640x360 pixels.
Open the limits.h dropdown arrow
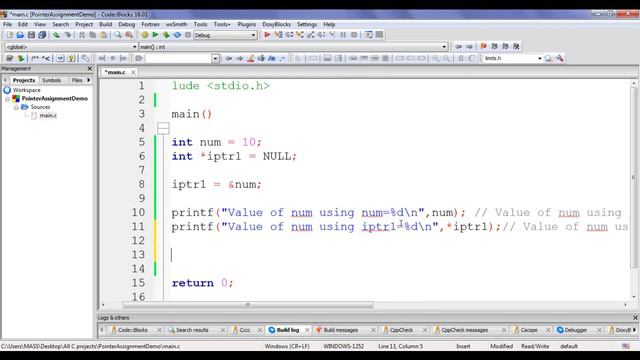coord(540,58)
